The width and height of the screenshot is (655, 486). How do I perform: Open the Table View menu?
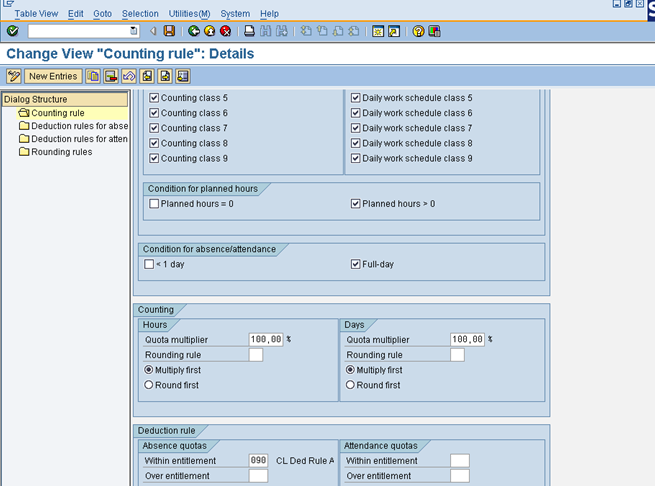coord(36,14)
